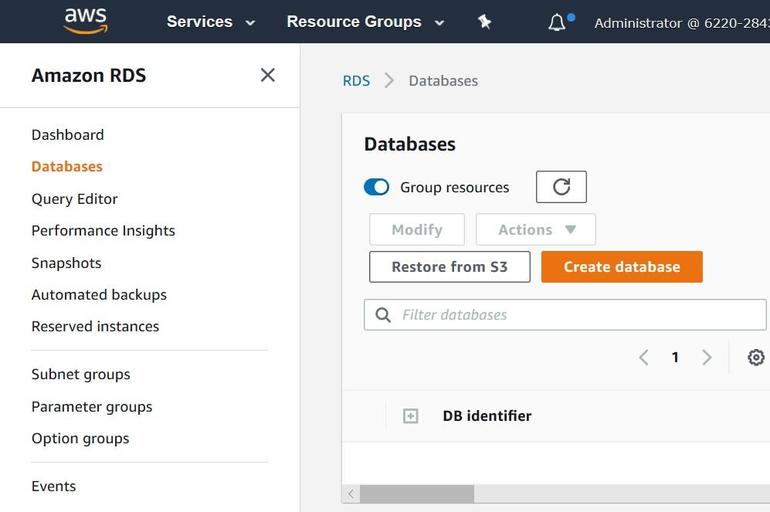Image resolution: width=770 pixels, height=512 pixels.
Task: Open Option groups page
Action: [81, 438]
